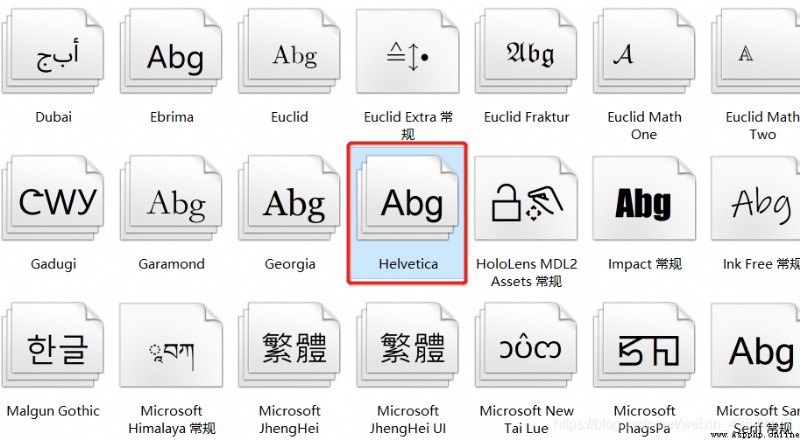Viewport: 800px width, 440px height.
Task: Click the 'Malgun Gothic' name label
Action: (x=53, y=411)
